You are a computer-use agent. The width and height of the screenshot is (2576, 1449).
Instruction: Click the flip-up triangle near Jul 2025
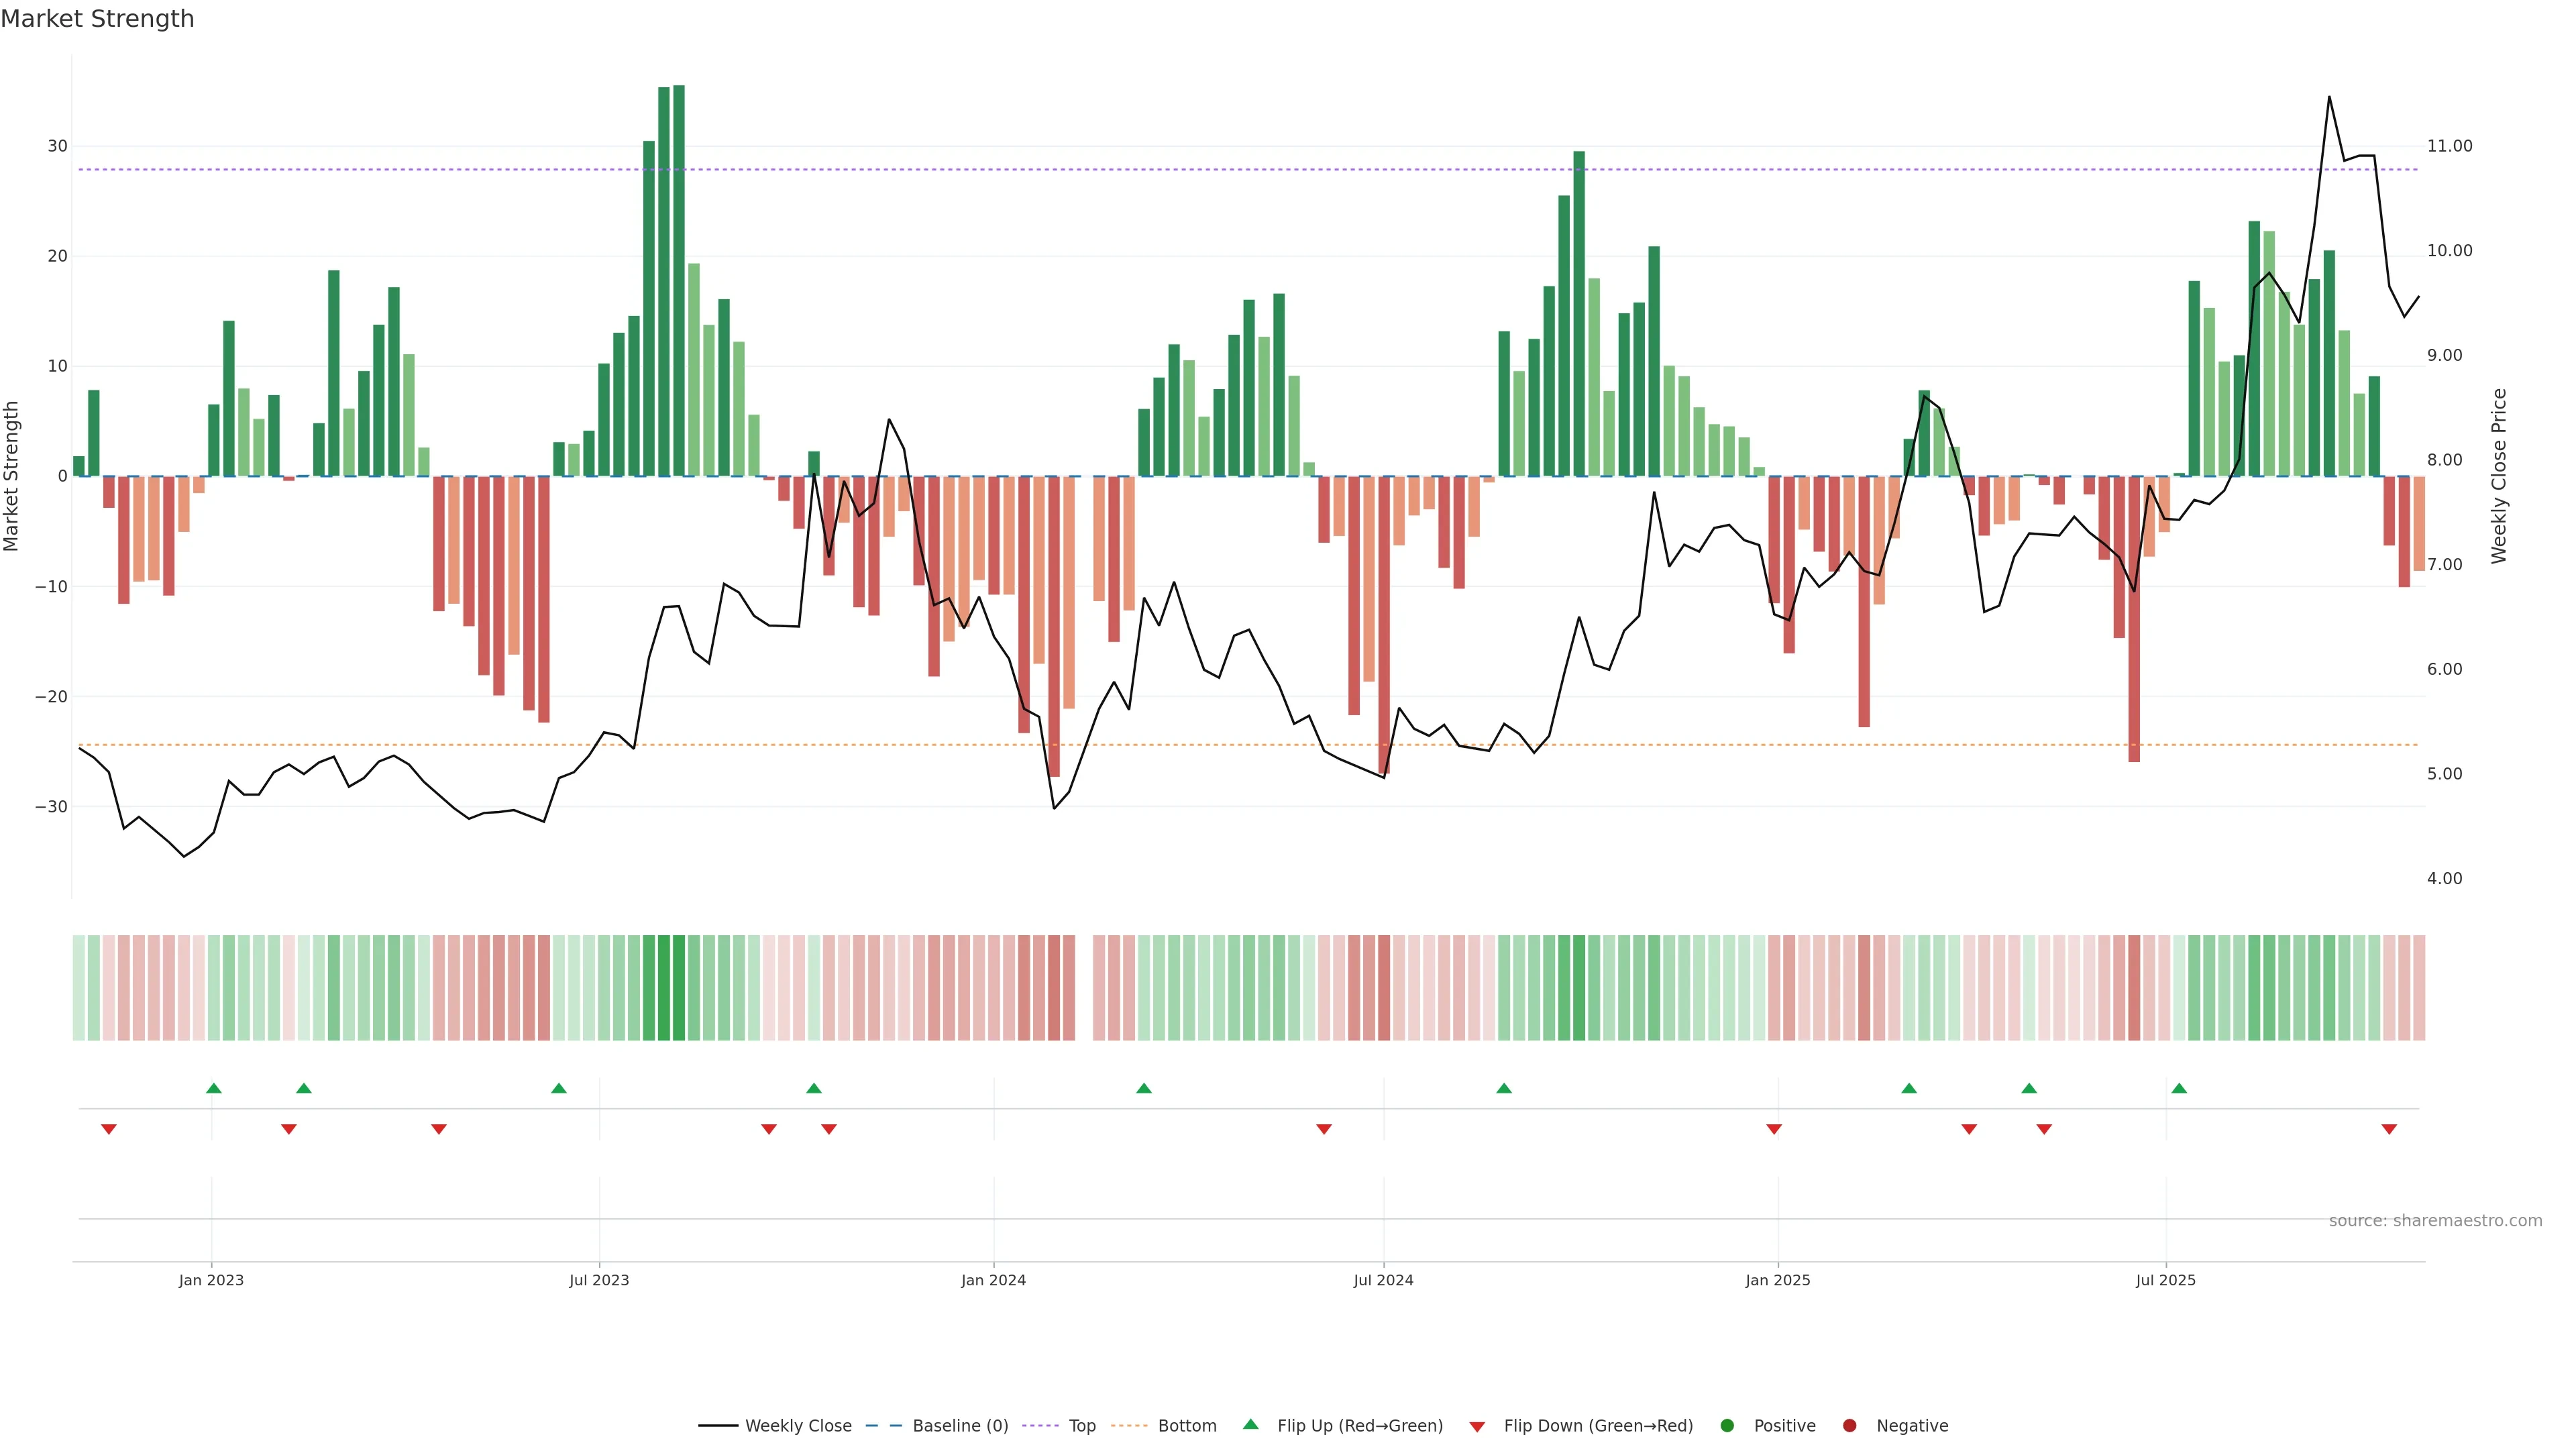point(2179,1088)
